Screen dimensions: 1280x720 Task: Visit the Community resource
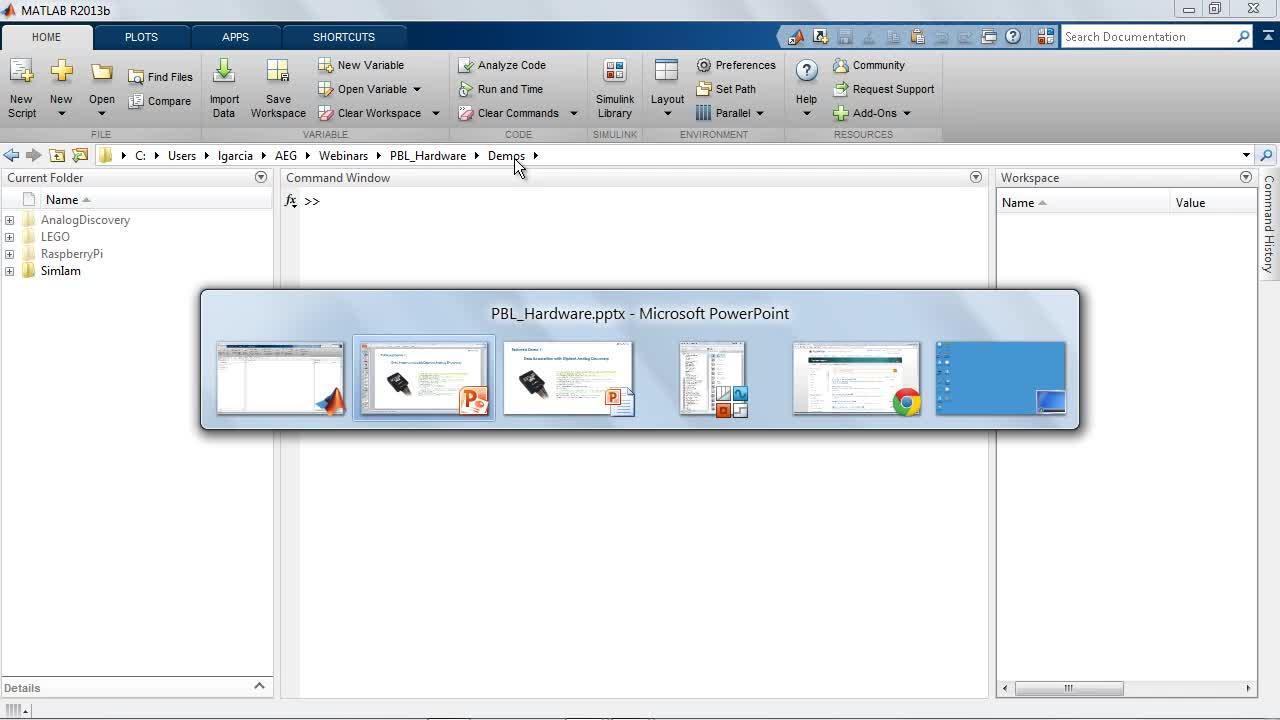pyautogui.click(x=869, y=65)
